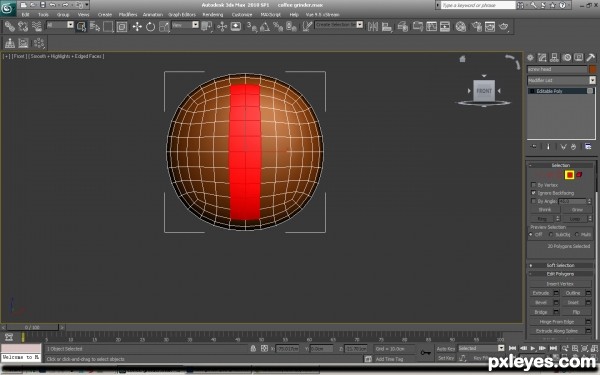
Task: Open the Material Editor icon
Action: pos(461,26)
